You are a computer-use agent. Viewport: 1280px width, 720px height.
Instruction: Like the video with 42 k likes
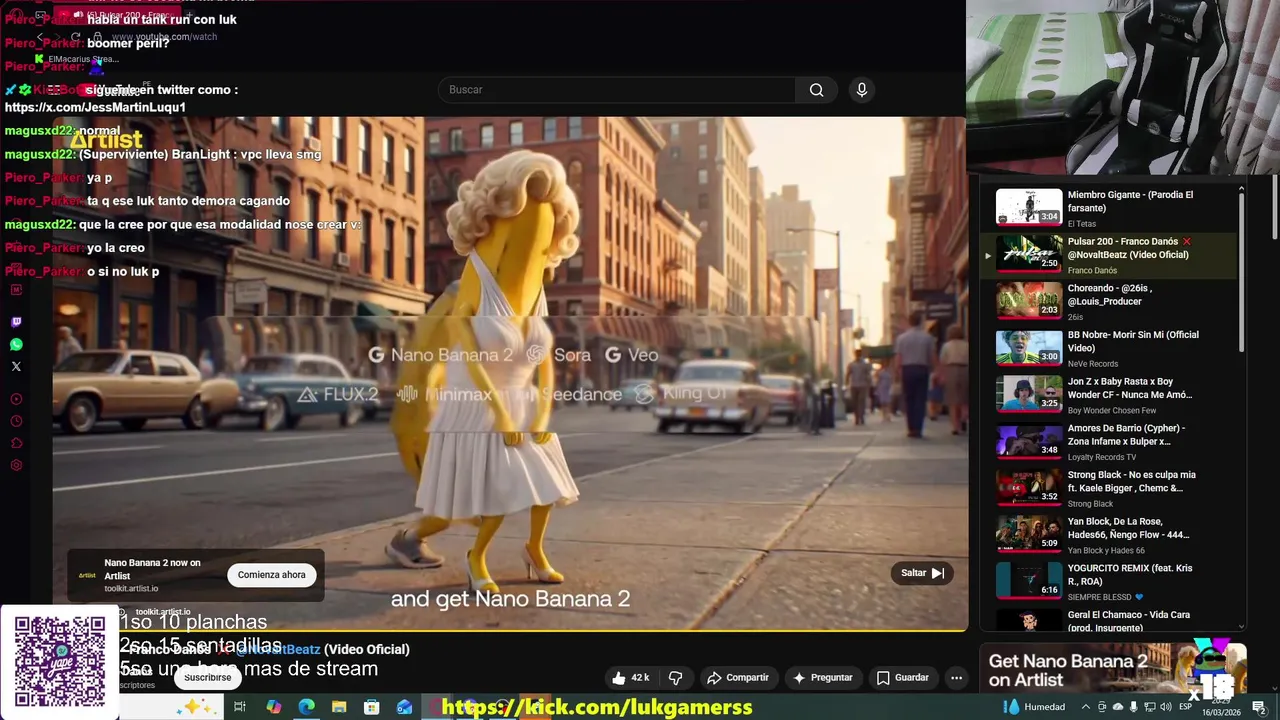click(x=630, y=677)
